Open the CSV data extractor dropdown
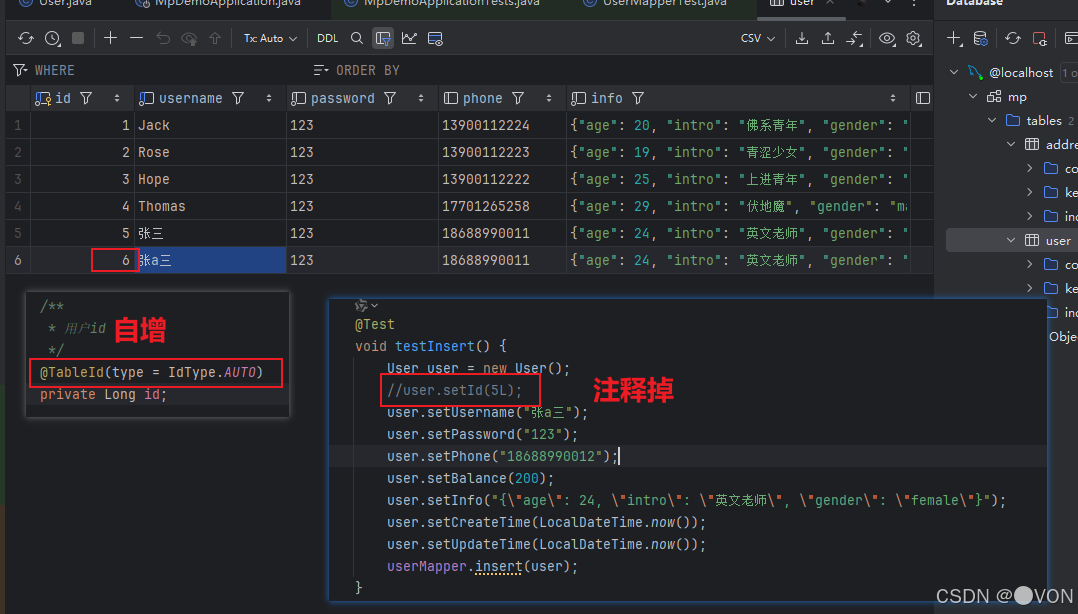The width and height of the screenshot is (1078, 614). [758, 39]
